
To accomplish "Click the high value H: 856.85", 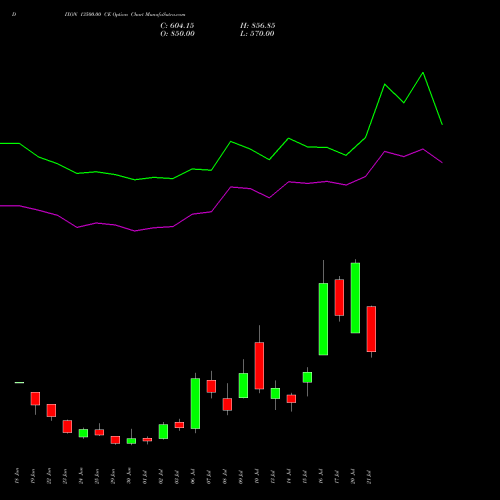I will coord(258,26).
